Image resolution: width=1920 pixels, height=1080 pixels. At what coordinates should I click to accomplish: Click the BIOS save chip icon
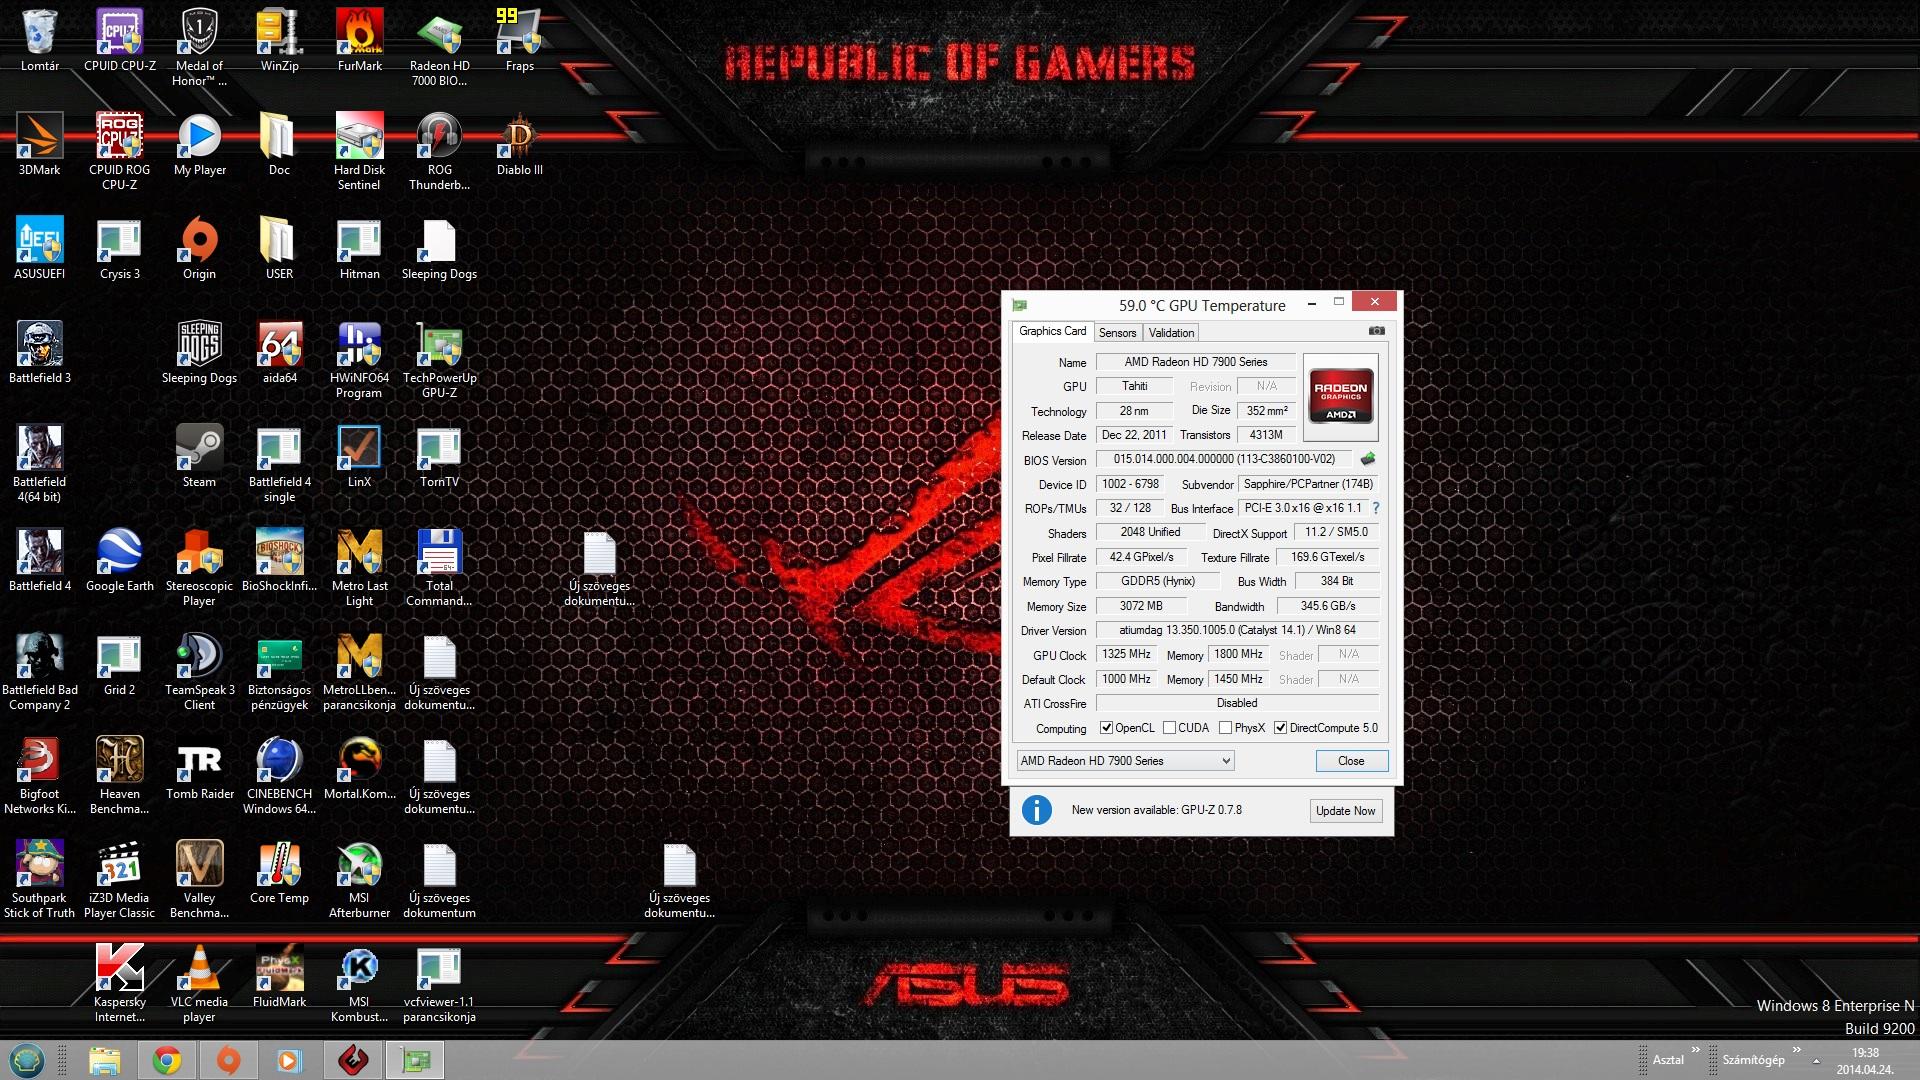click(x=1367, y=459)
